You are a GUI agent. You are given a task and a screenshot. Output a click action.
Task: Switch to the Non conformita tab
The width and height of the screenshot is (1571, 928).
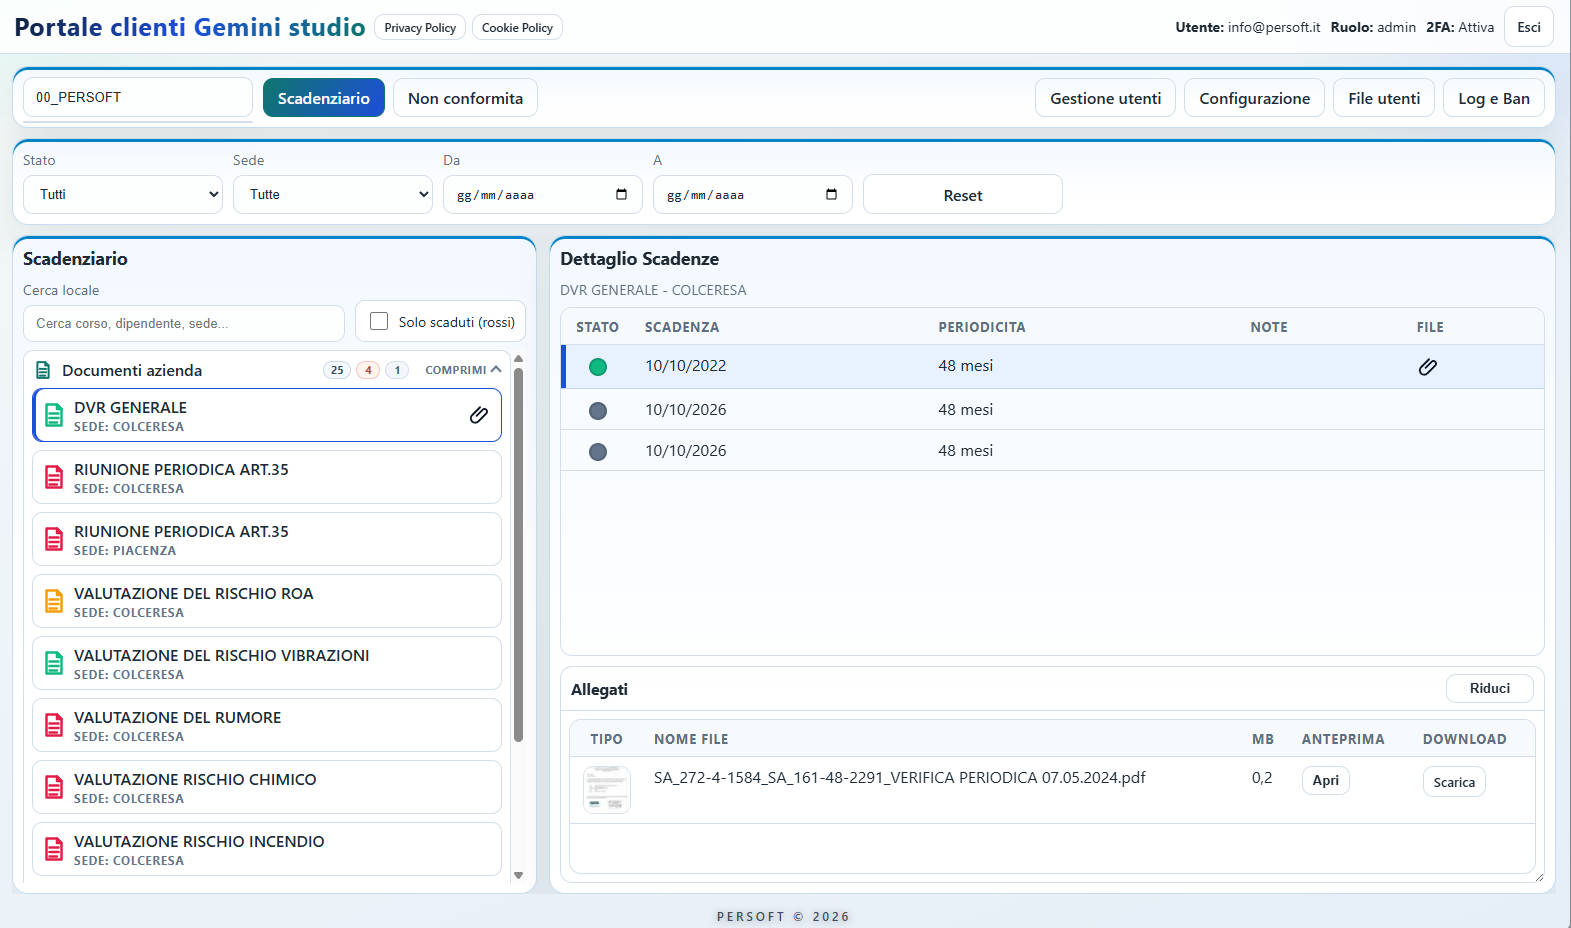465,98
